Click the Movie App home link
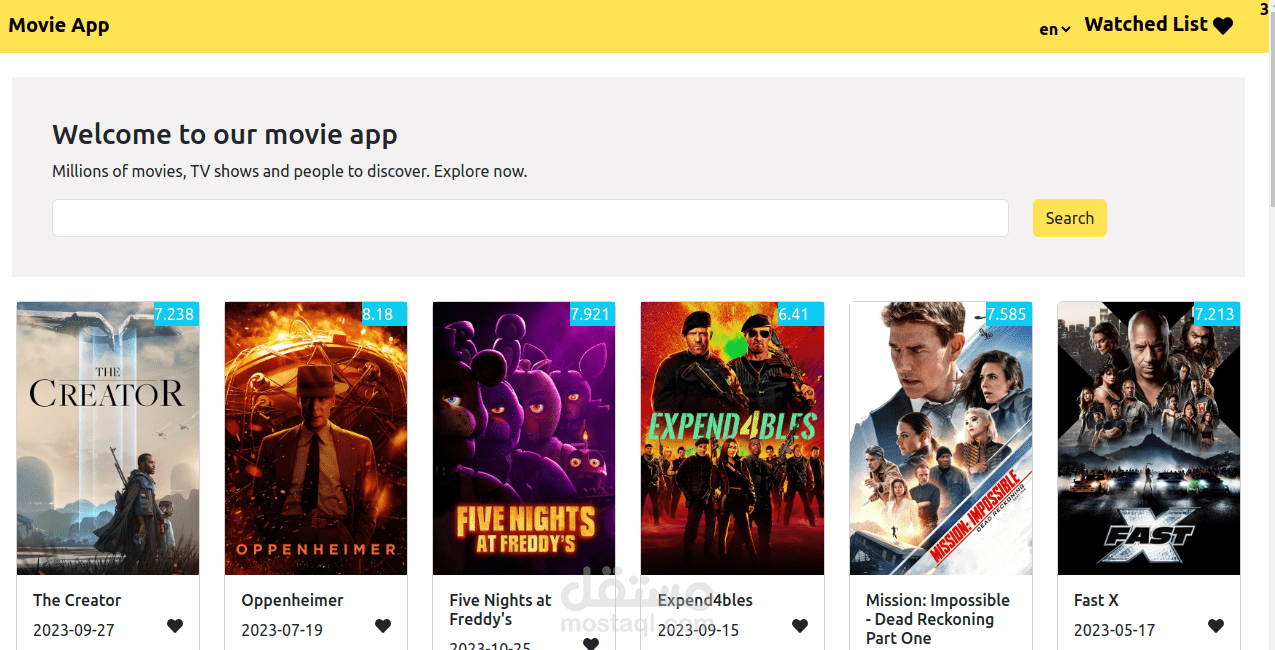This screenshot has width=1275, height=650. pos(58,24)
